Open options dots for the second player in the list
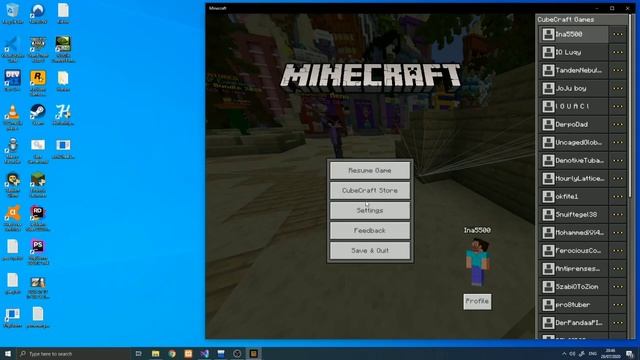640x360 pixels. (618, 52)
